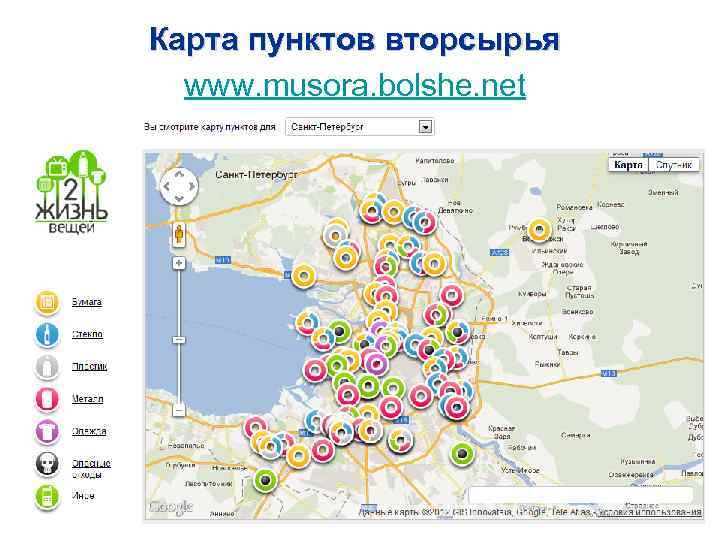Open the Условия использования map terms link

[651, 512]
